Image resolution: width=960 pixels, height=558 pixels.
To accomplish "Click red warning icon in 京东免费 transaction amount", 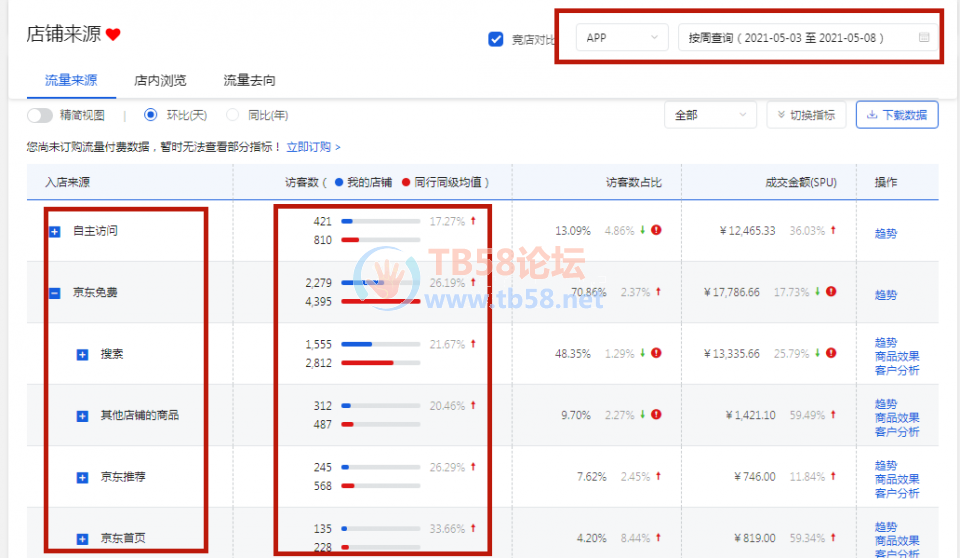I will (x=831, y=292).
